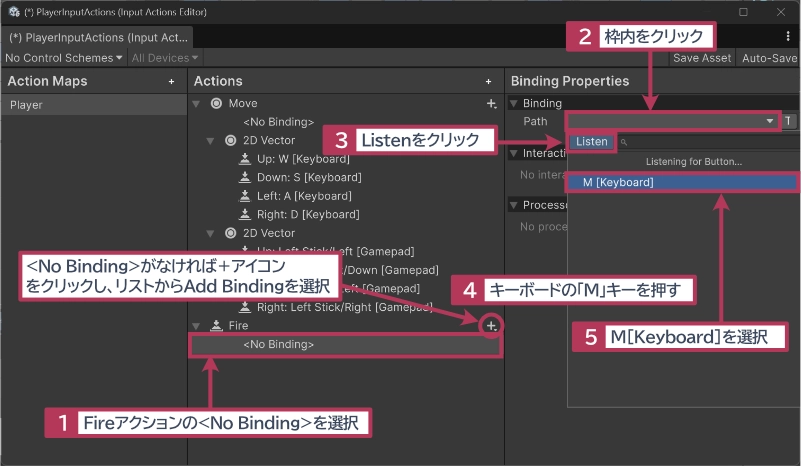Open the binding Path dropdown
Viewport: 801px width, 466px height.
(x=672, y=121)
